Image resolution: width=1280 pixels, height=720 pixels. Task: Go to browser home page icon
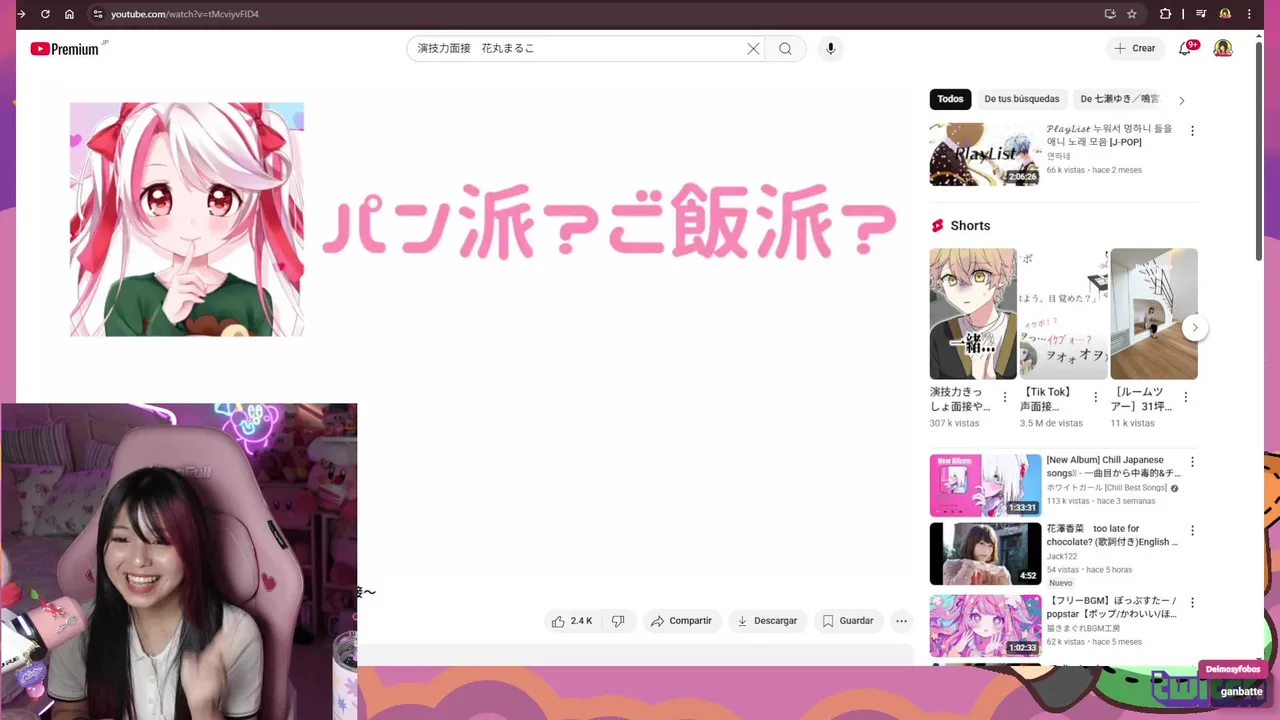click(x=69, y=14)
